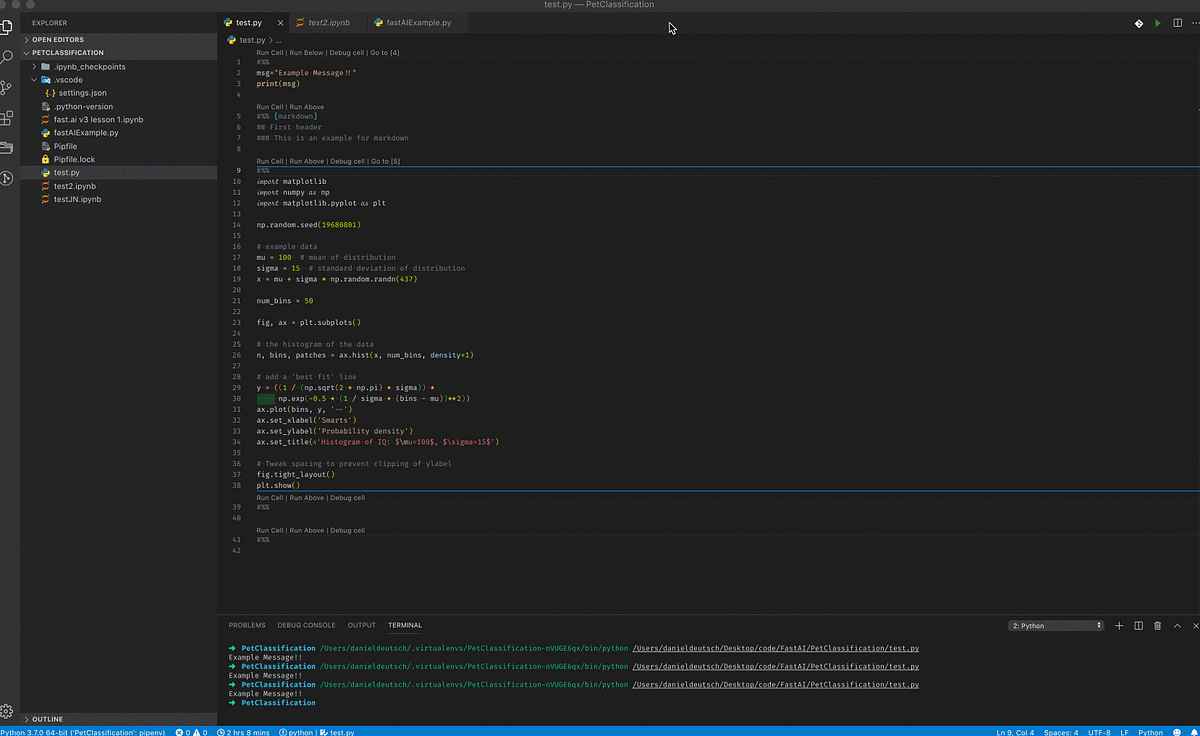This screenshot has width=1200, height=736.
Task: Maximize the terminal panel via the chevron icon
Action: (1176, 625)
